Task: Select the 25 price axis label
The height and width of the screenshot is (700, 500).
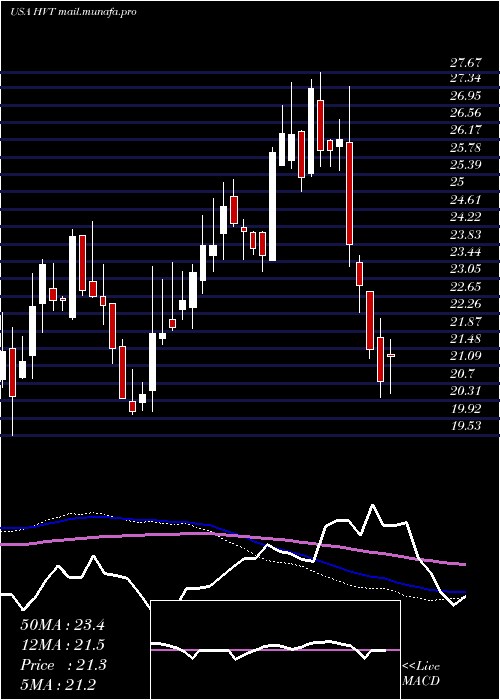Action: pos(458,182)
